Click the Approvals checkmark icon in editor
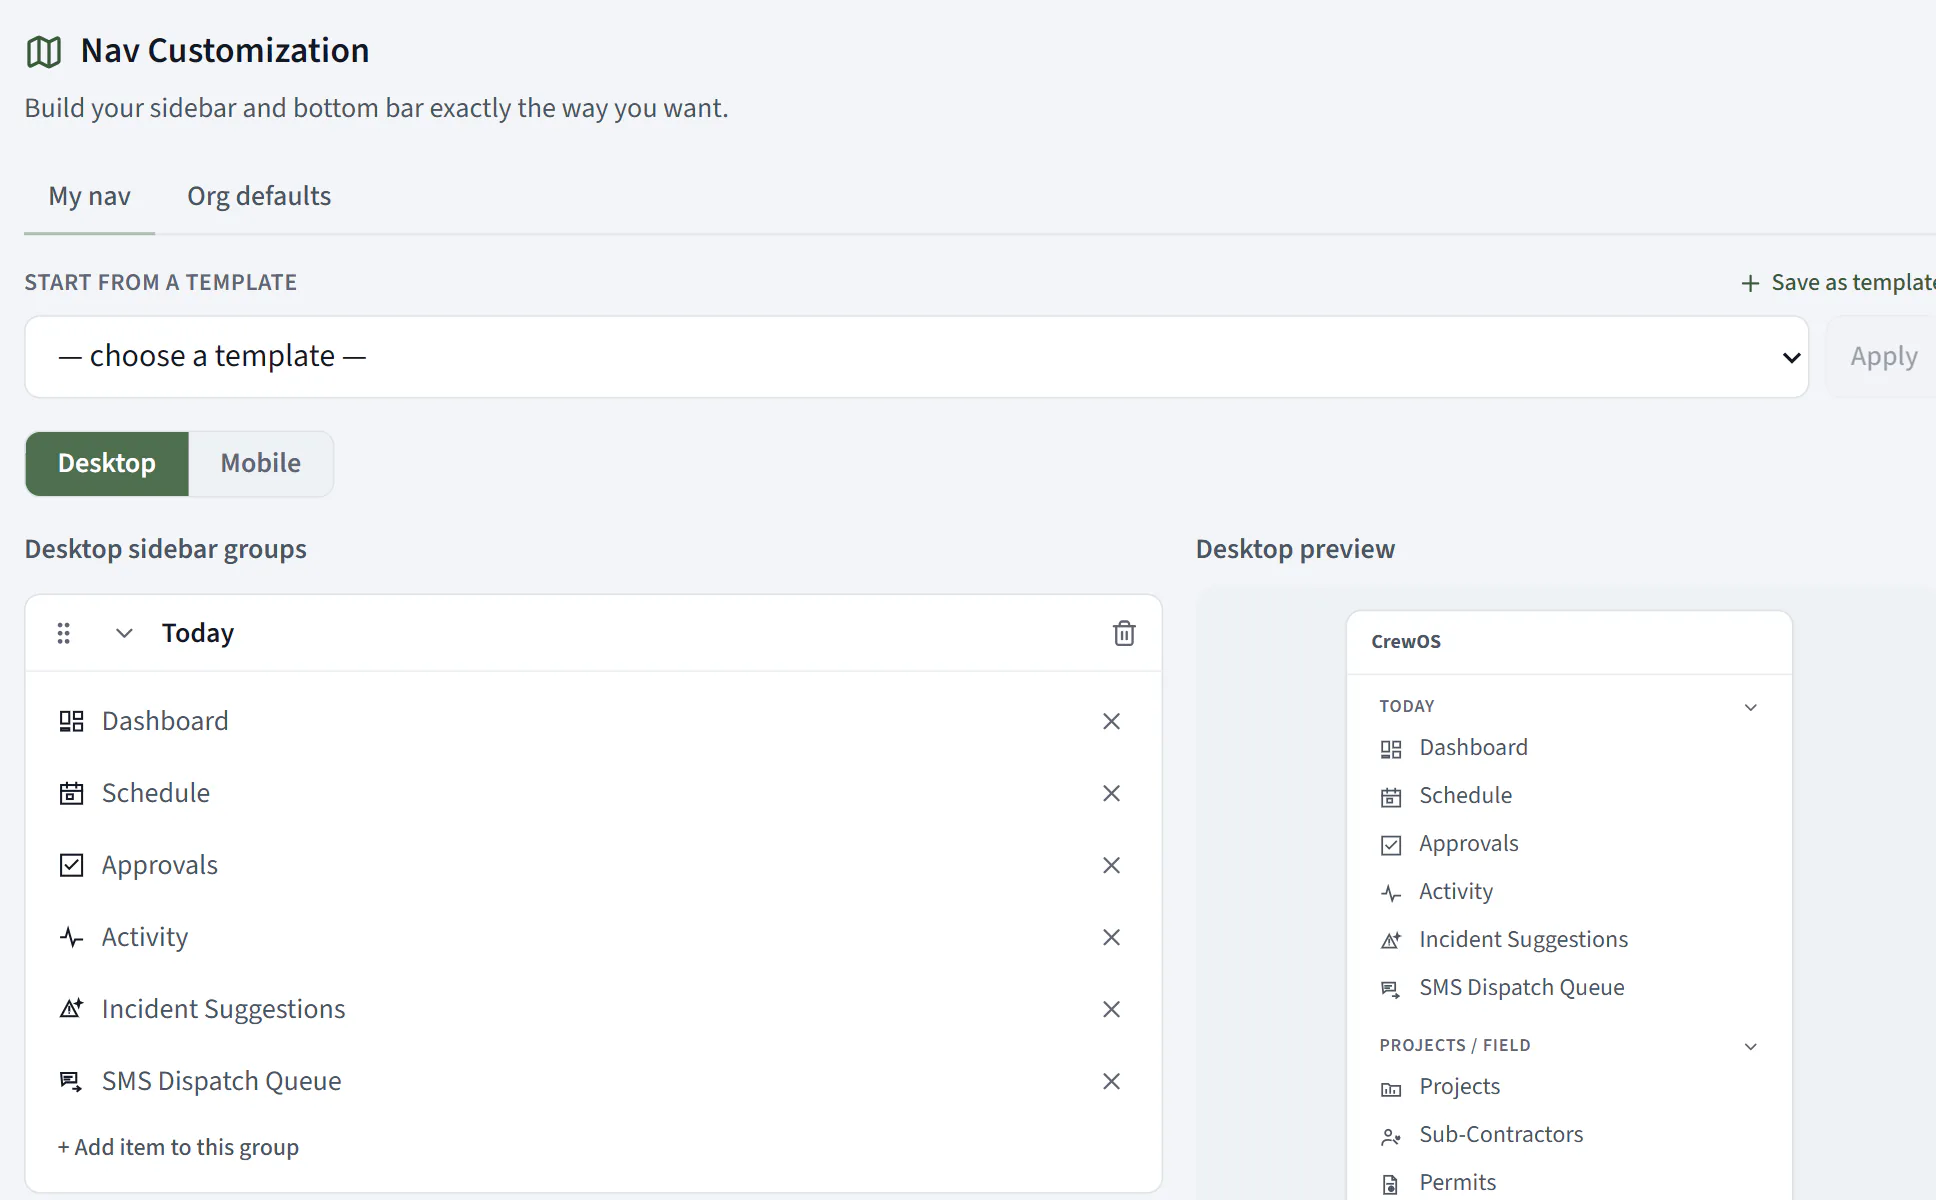The width and height of the screenshot is (1936, 1200). 71,865
